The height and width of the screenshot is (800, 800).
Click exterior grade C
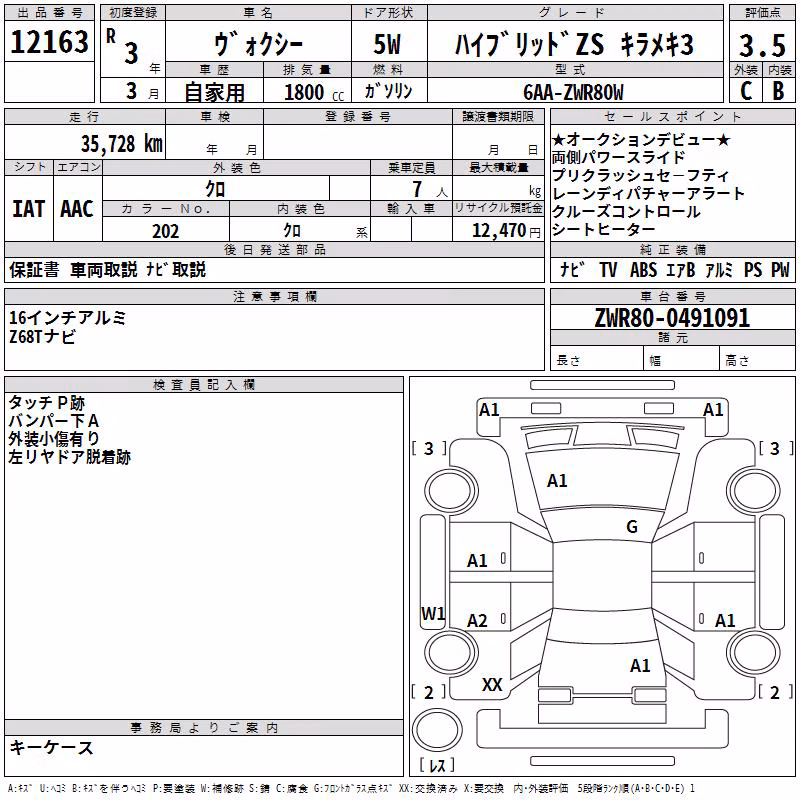pos(745,91)
